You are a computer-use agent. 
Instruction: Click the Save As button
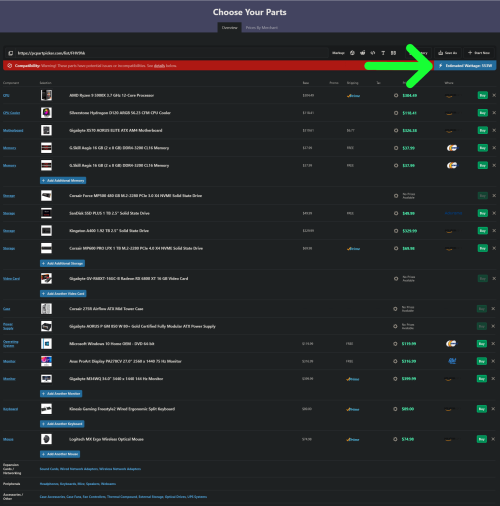click(x=448, y=53)
